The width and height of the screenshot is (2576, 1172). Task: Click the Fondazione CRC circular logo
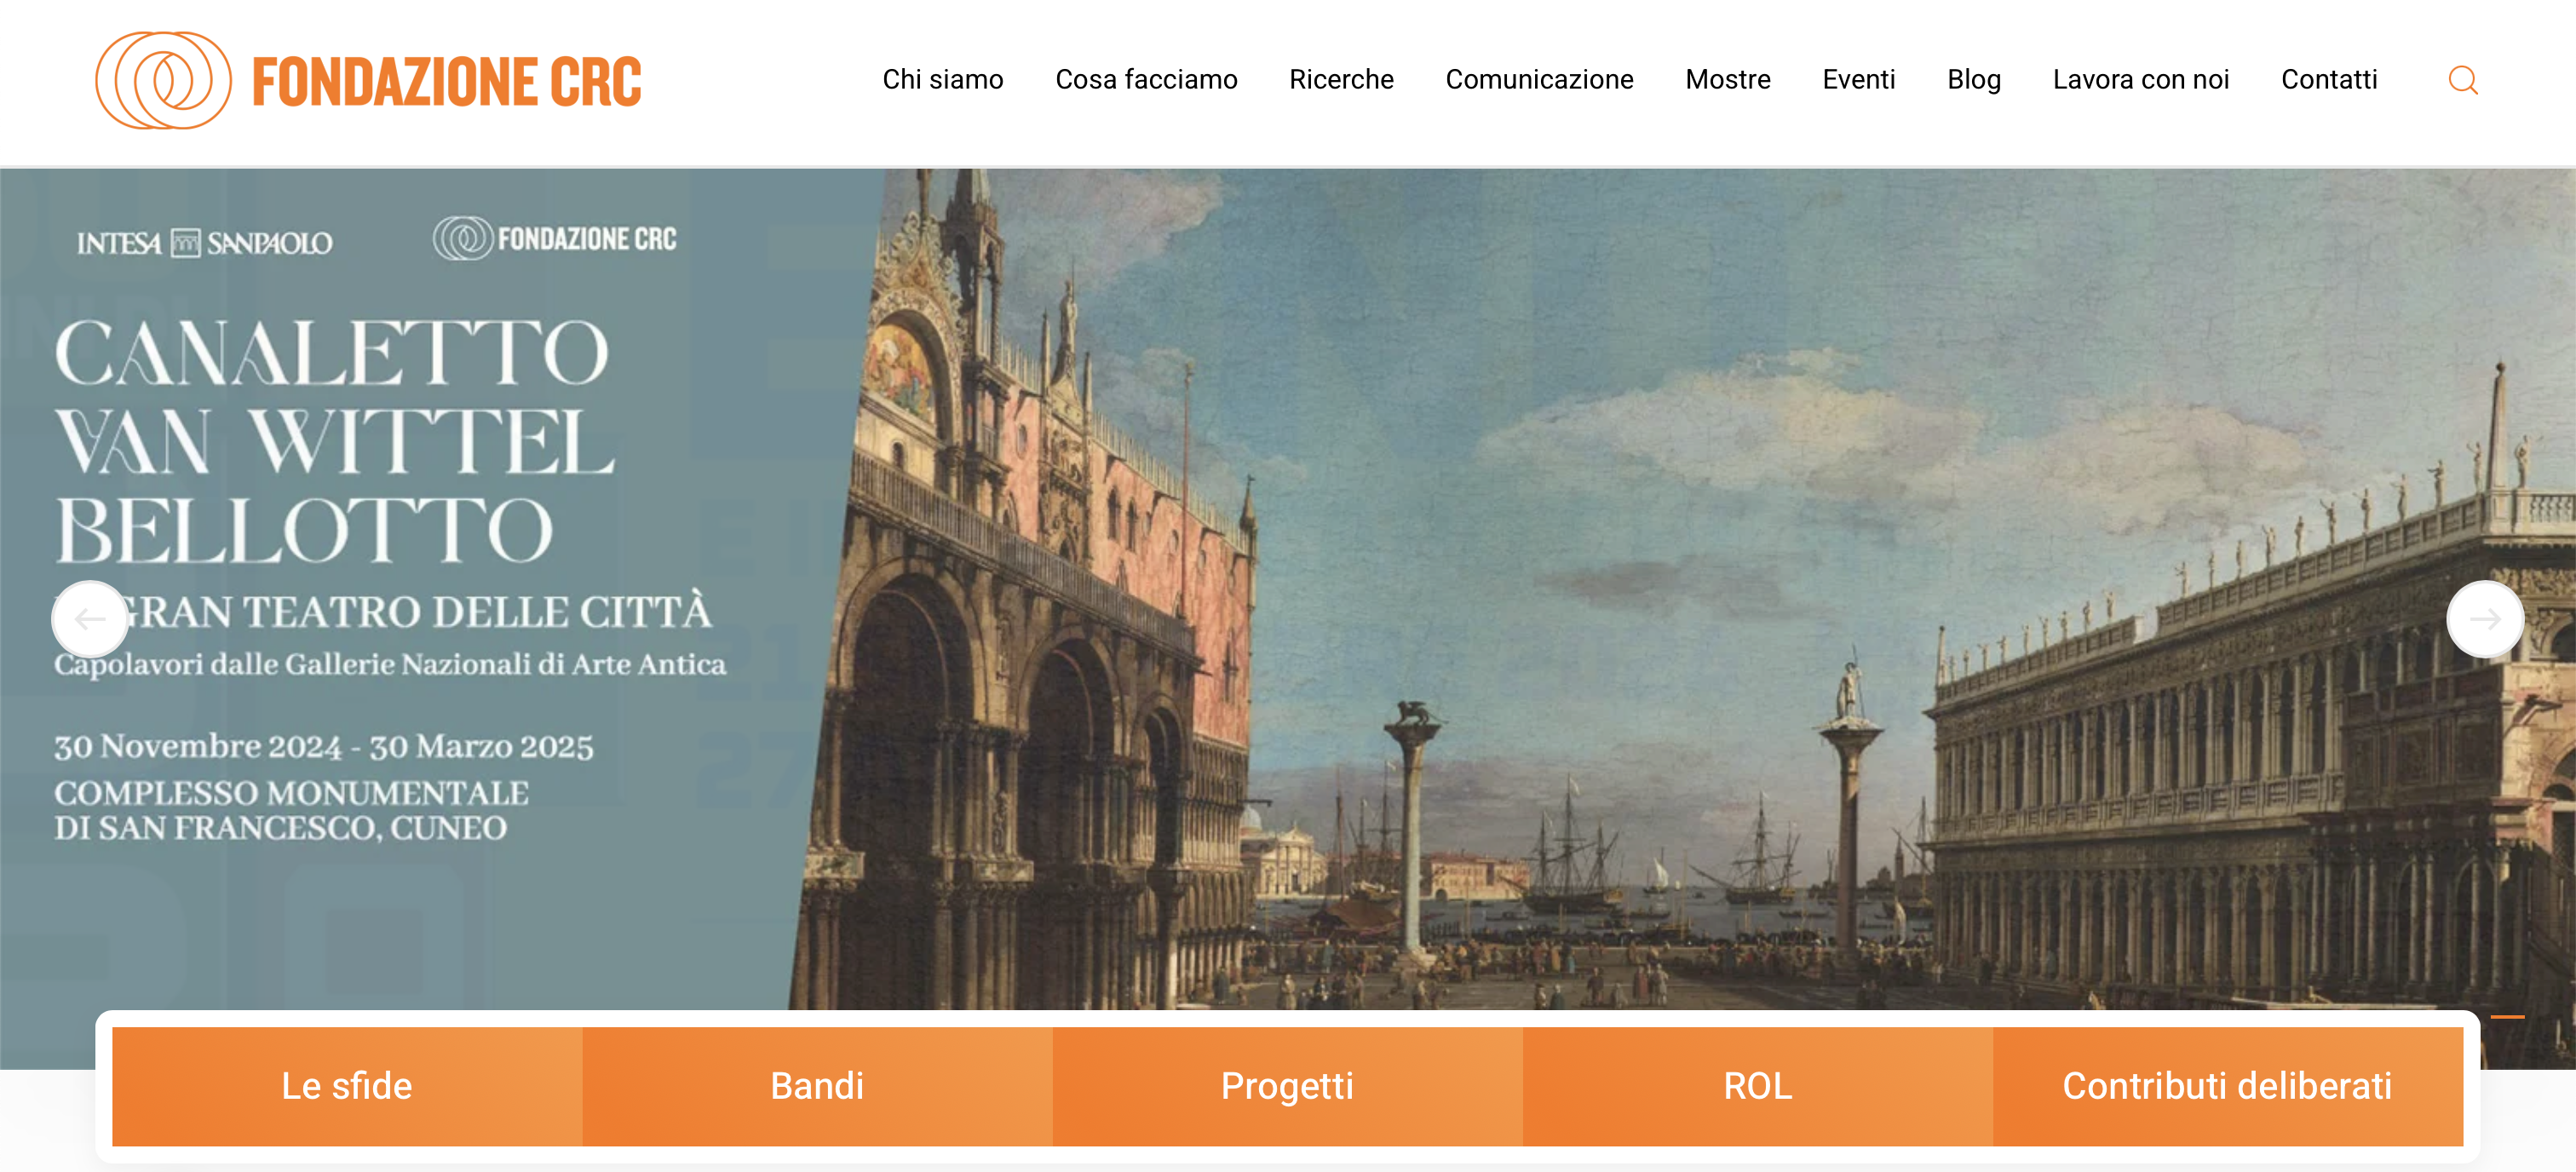pos(163,80)
